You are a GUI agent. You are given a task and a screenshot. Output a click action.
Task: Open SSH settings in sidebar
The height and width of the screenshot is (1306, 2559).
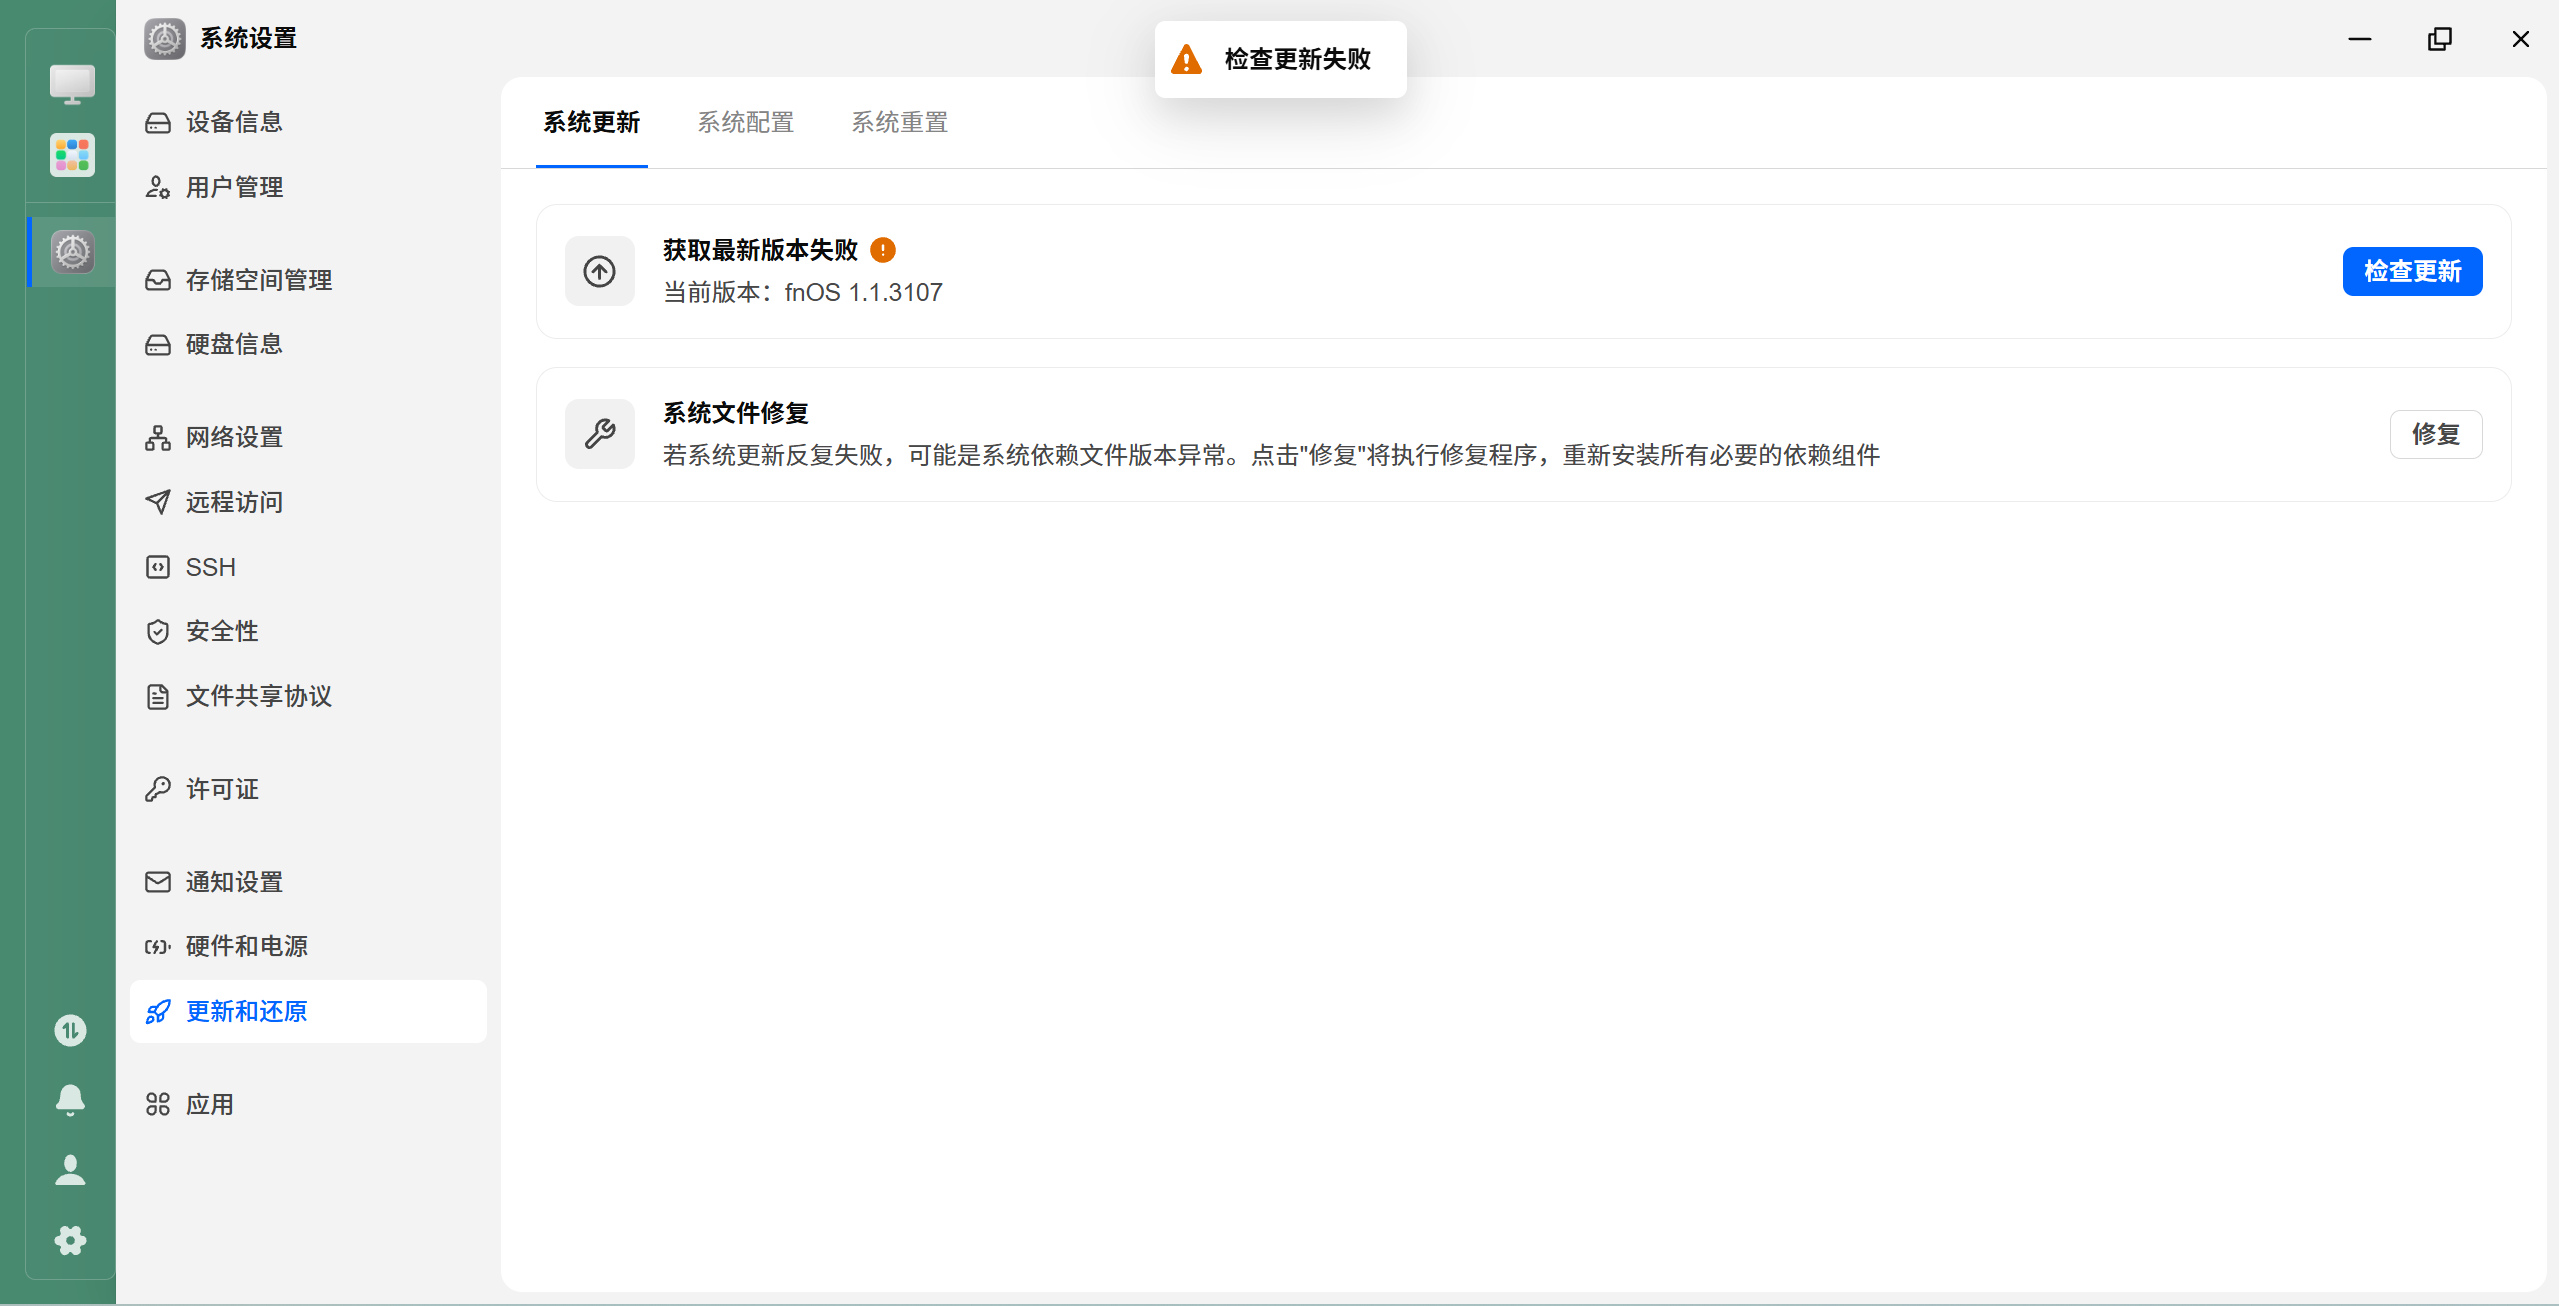click(x=308, y=567)
